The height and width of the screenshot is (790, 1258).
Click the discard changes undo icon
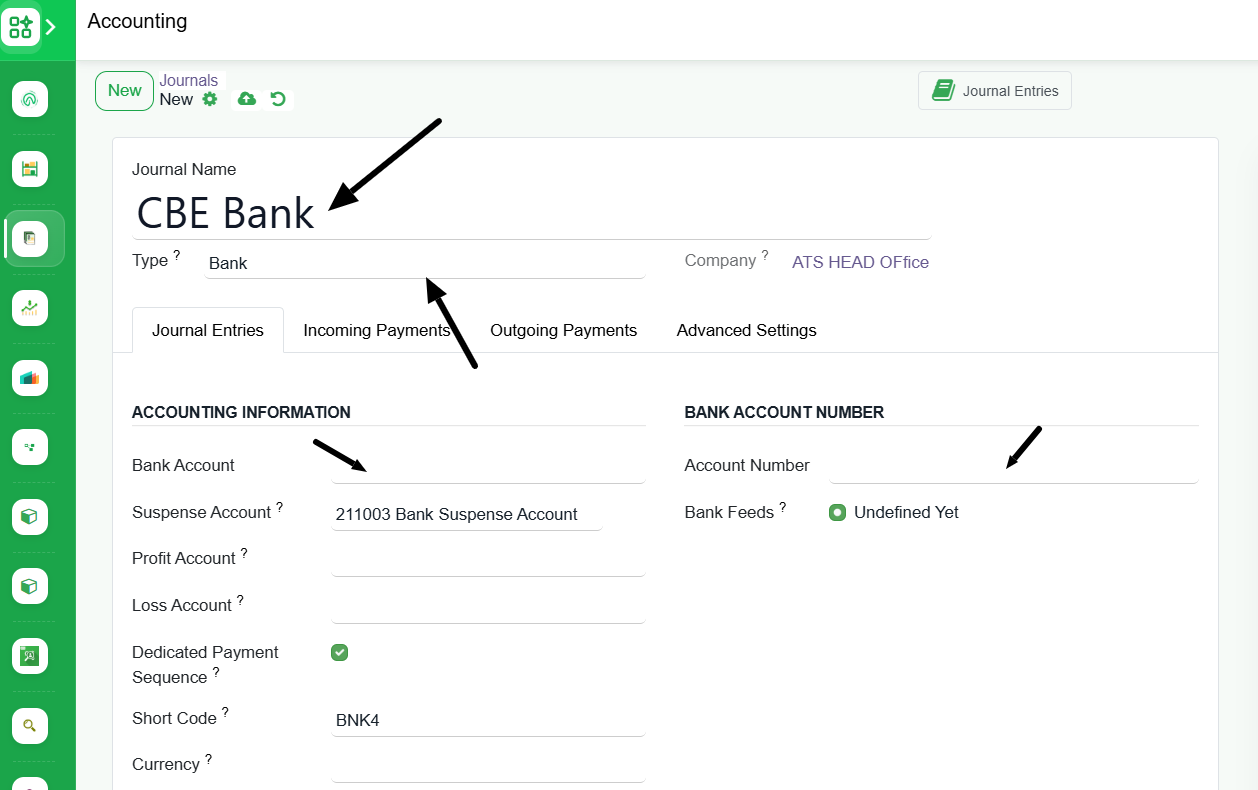click(x=278, y=99)
